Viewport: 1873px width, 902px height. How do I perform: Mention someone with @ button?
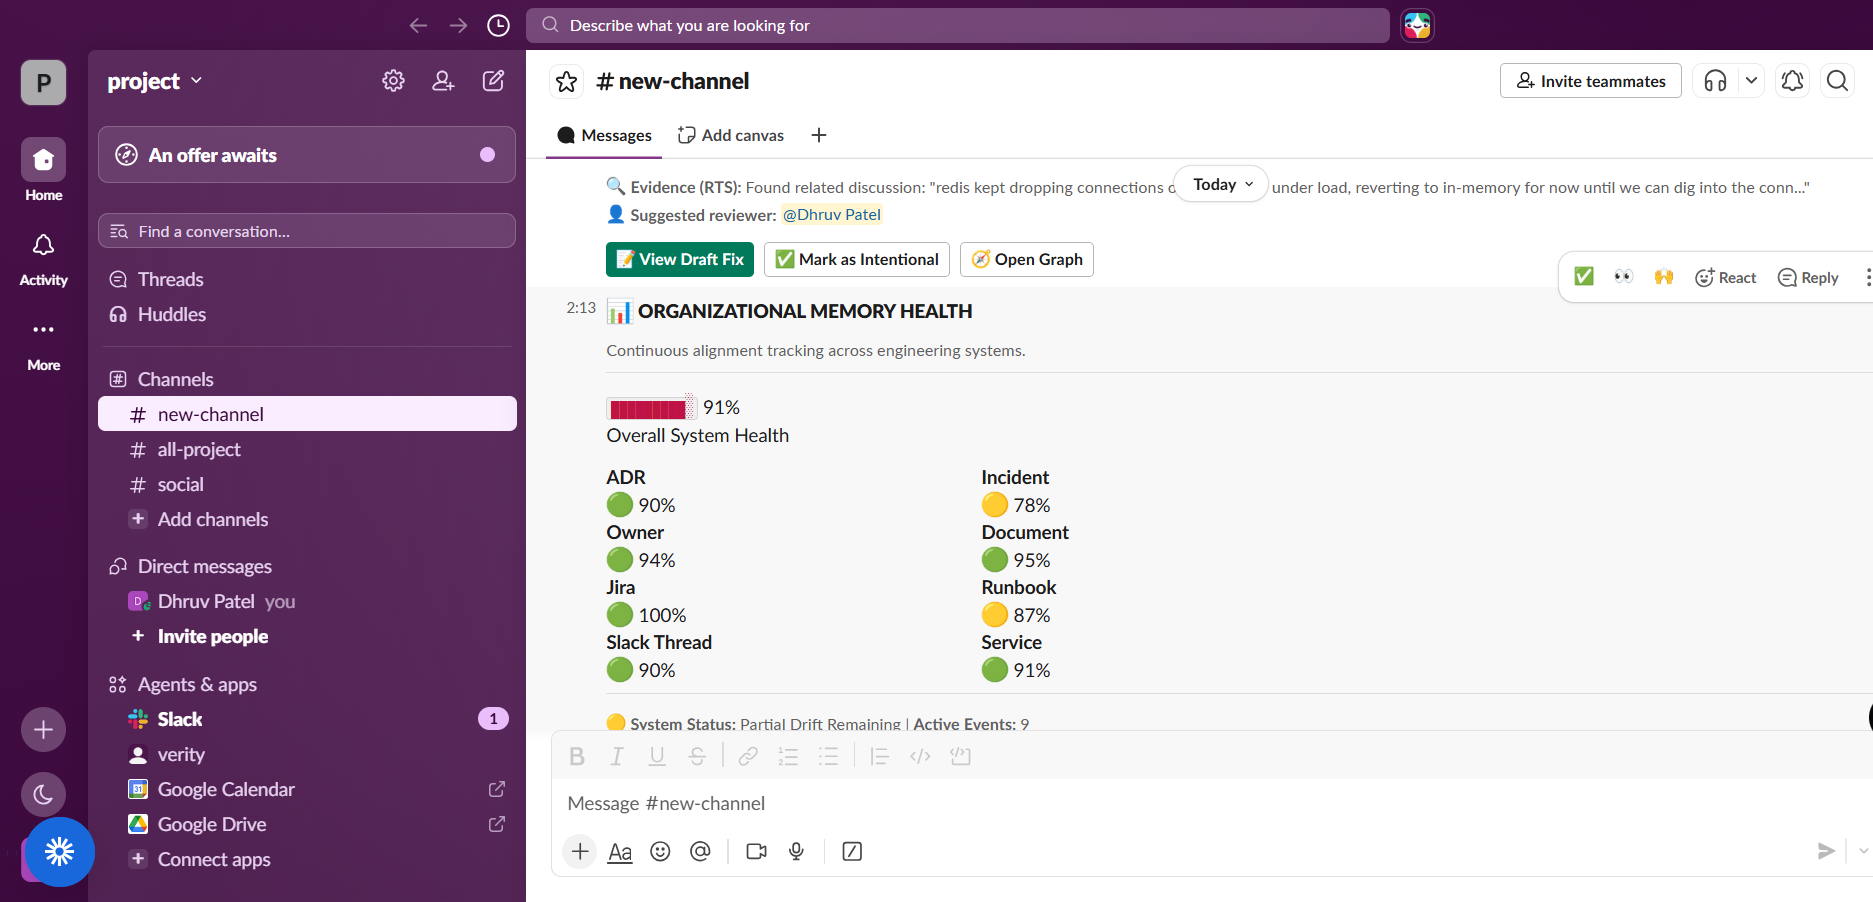700,851
